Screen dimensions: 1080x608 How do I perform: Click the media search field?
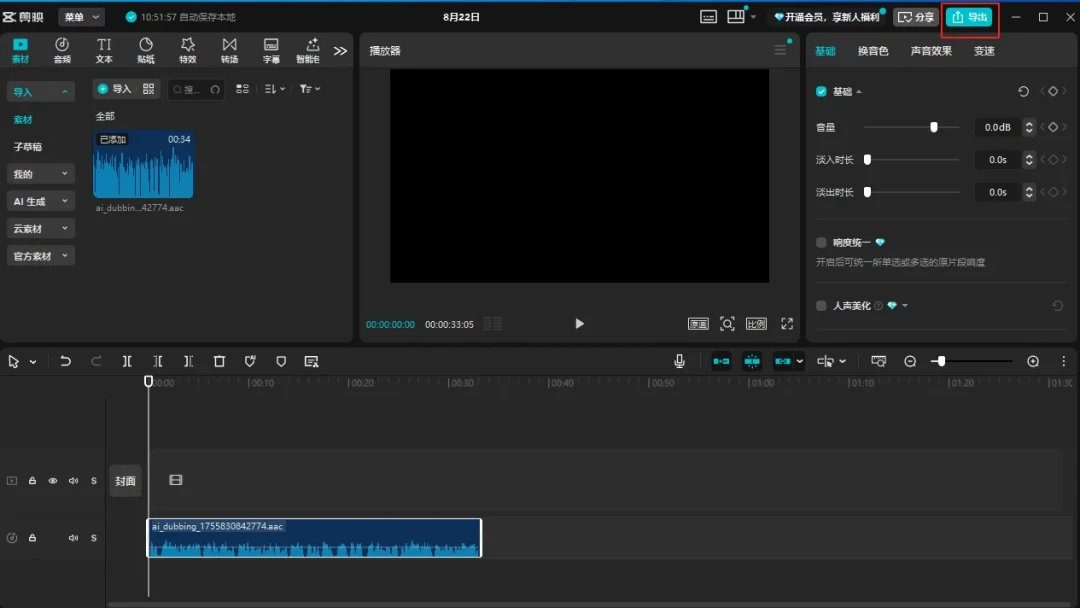(x=196, y=90)
